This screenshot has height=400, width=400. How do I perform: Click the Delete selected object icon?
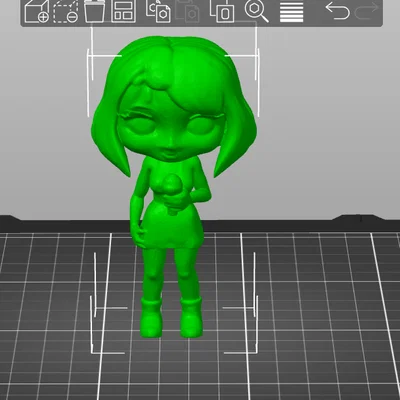[x=66, y=11]
